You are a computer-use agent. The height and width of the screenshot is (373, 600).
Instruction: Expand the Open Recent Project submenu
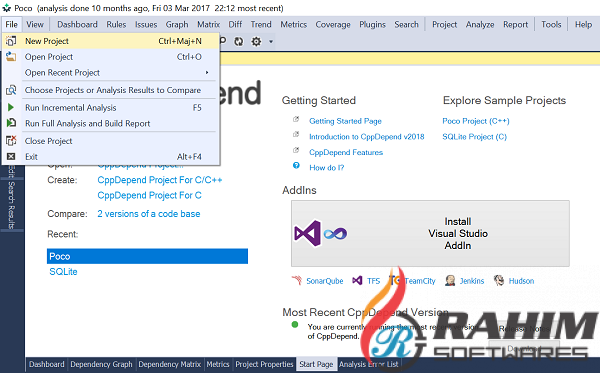[111, 72]
